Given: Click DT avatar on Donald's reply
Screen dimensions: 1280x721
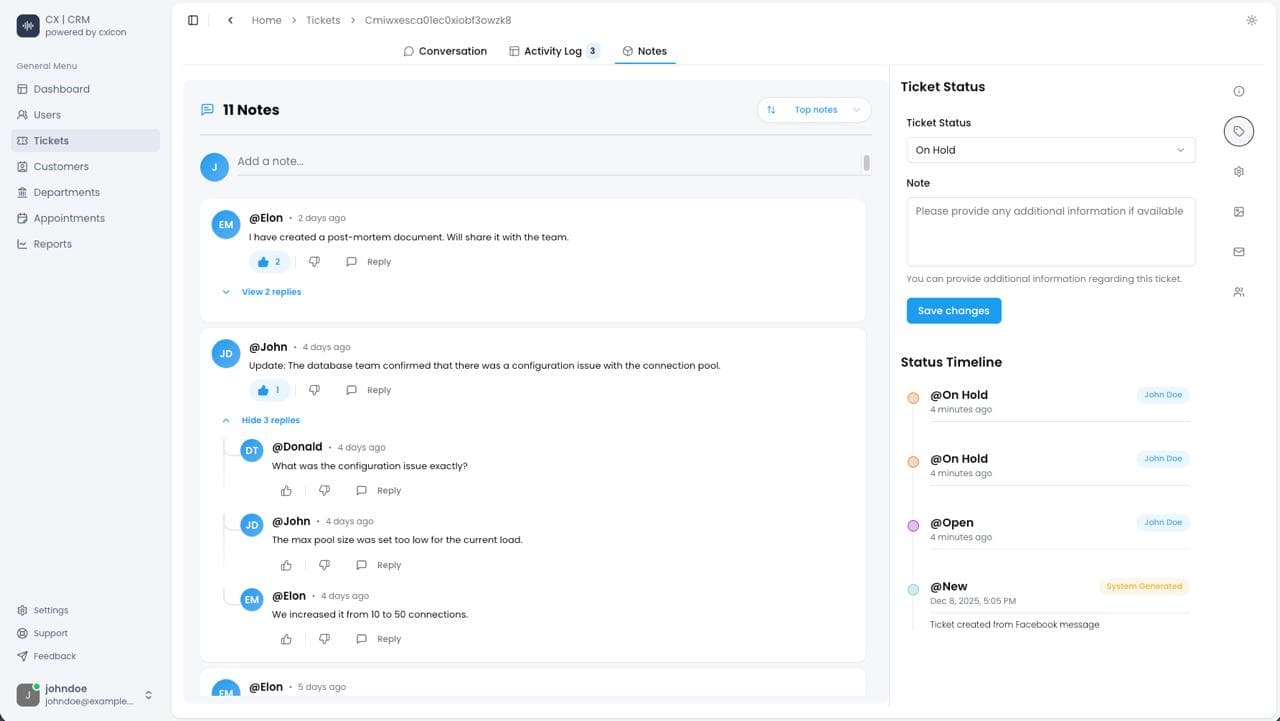Looking at the screenshot, I should click(x=252, y=451).
